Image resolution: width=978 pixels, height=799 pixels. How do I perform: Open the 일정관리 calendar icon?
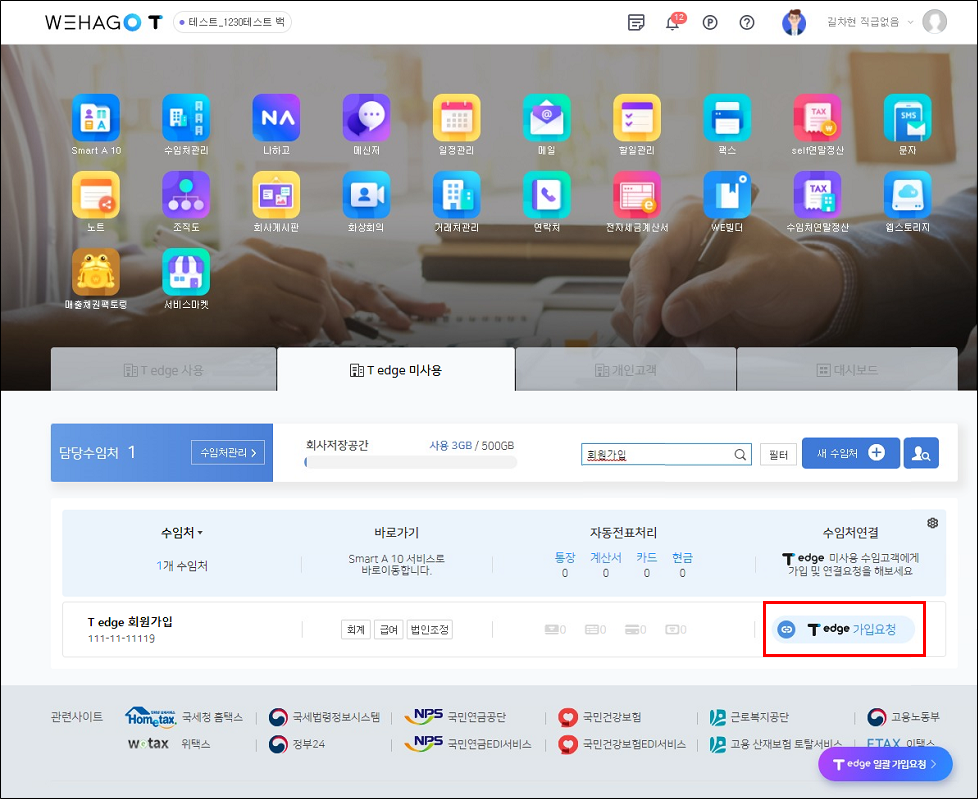[456, 118]
